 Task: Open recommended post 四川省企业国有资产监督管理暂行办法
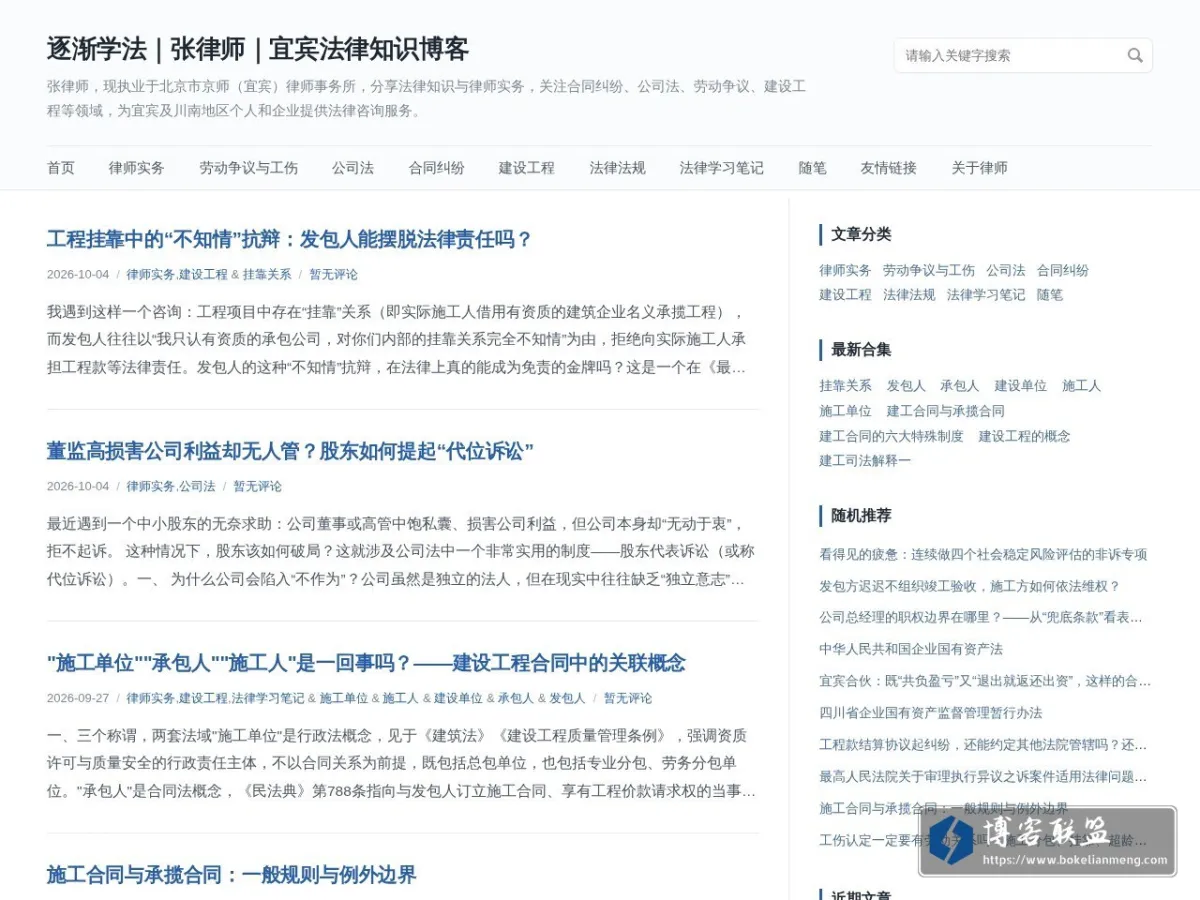coord(931,713)
